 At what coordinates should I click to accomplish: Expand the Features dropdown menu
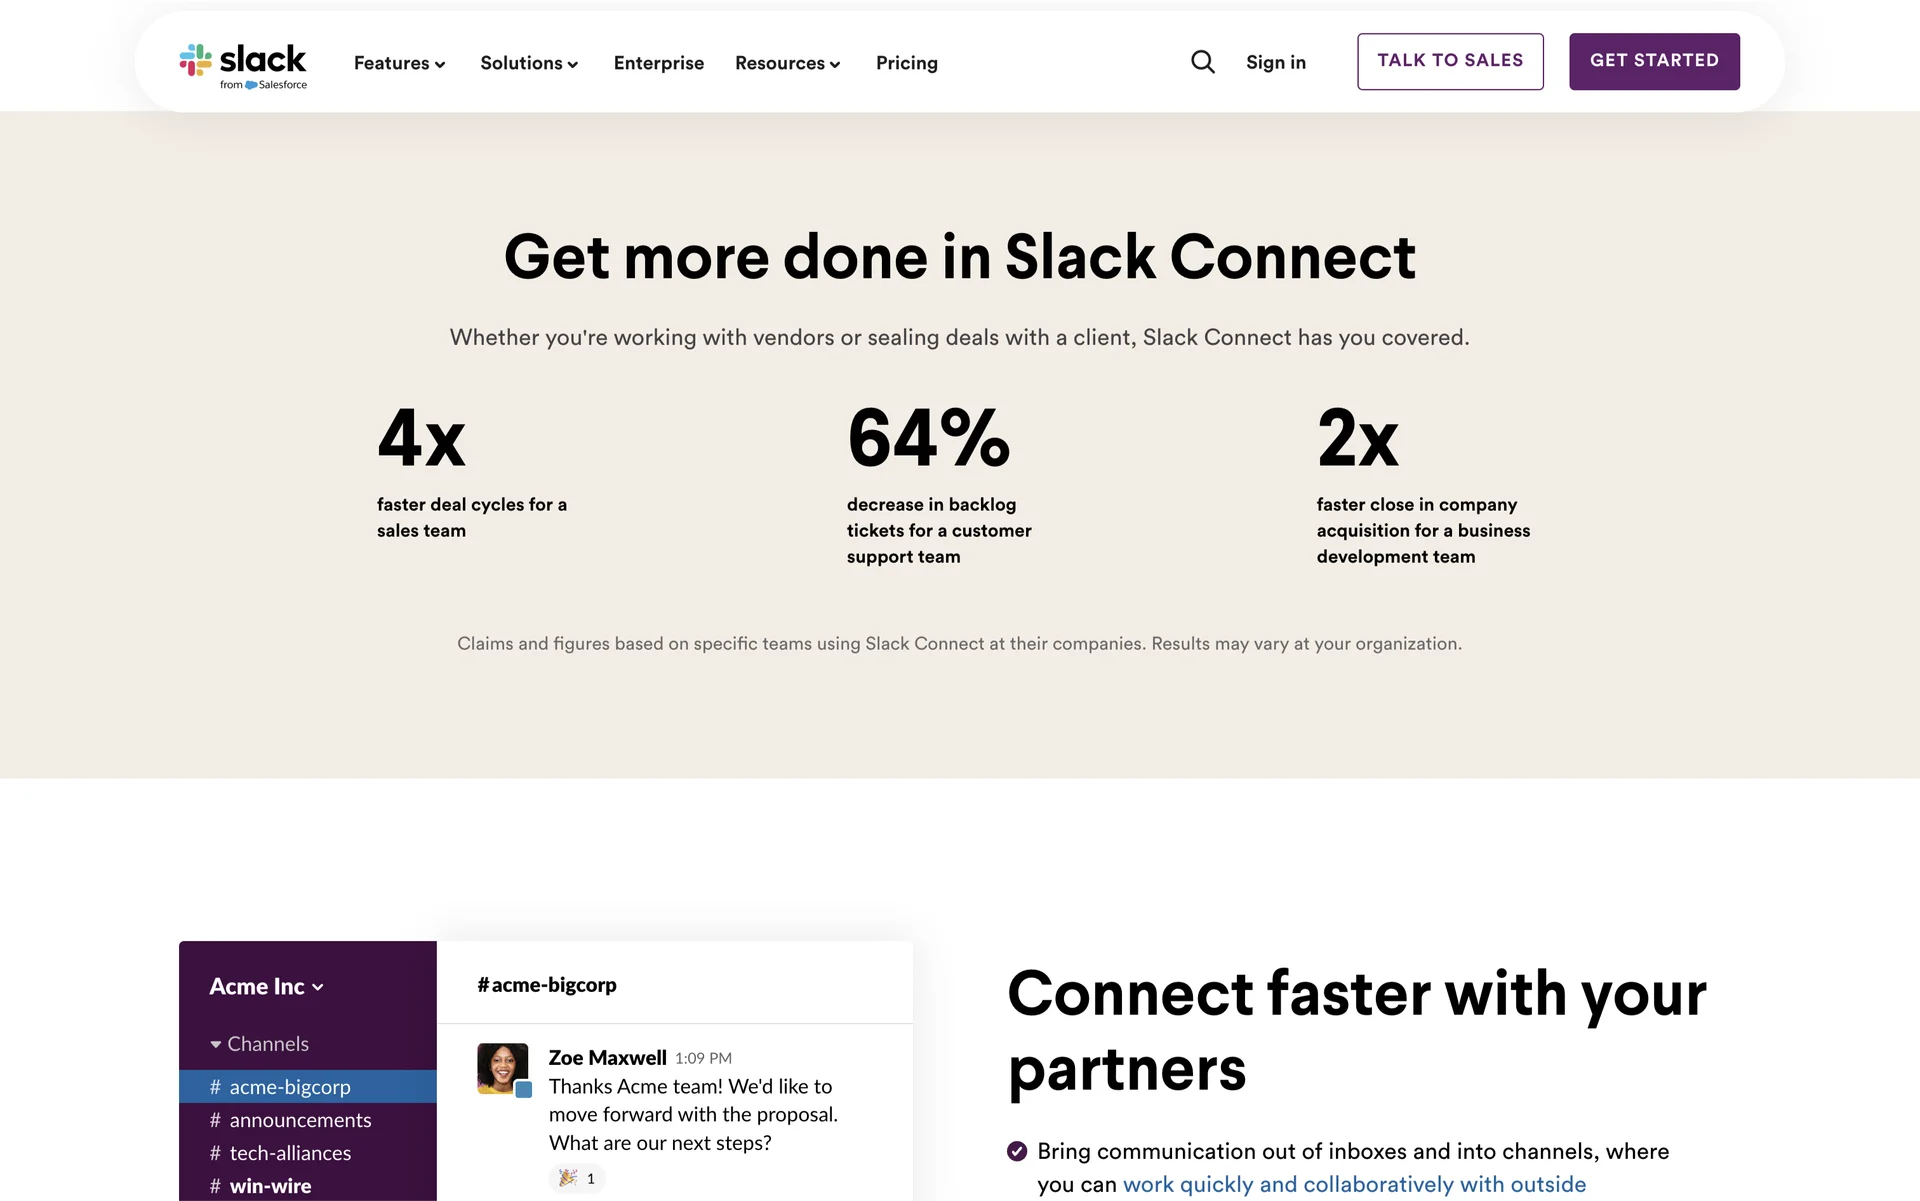399,63
